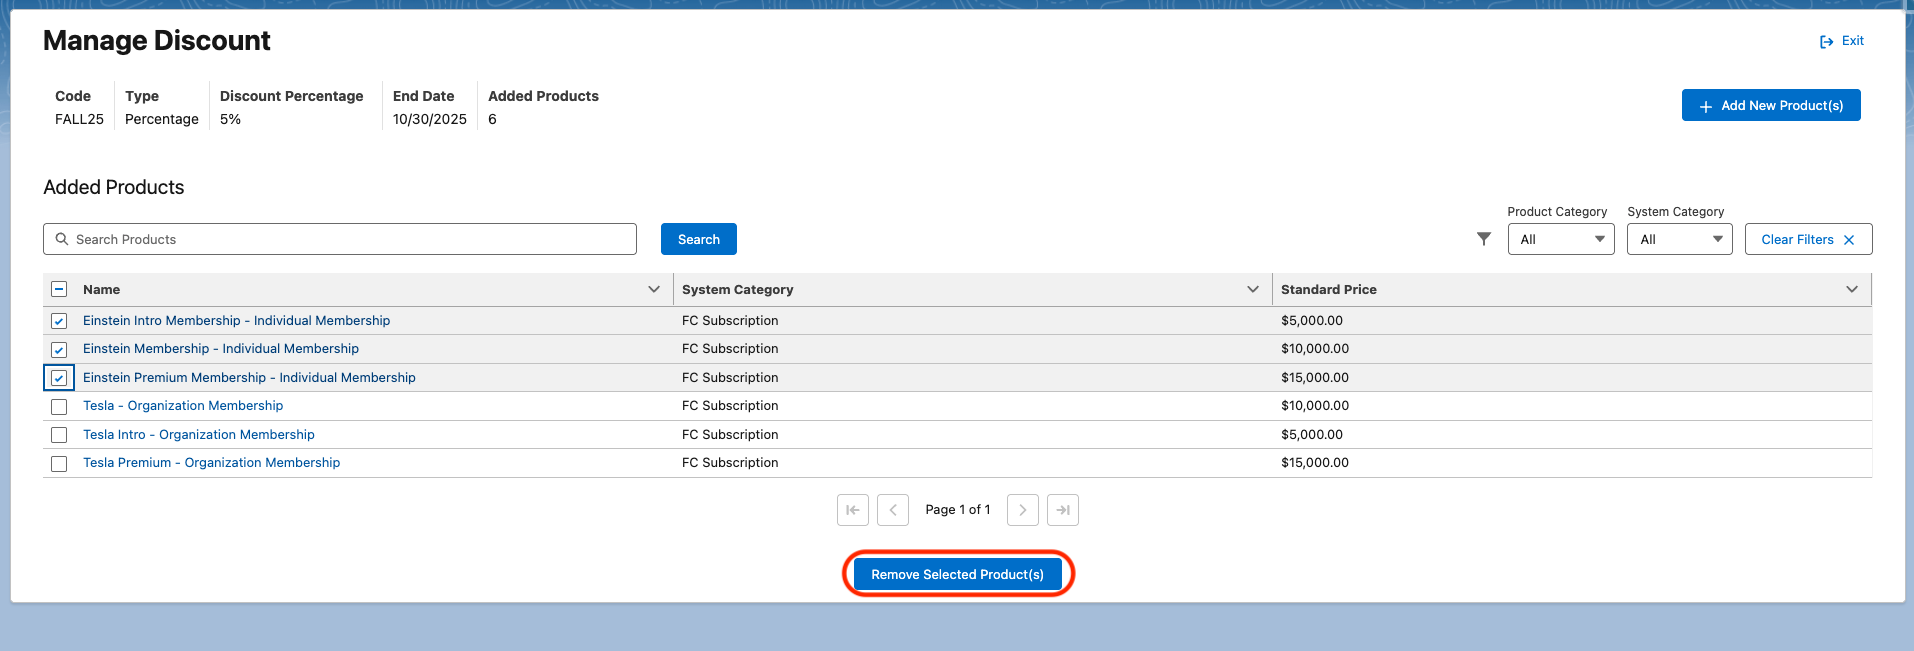Click Page 1 of 1 text
1914x651 pixels.
(x=958, y=509)
